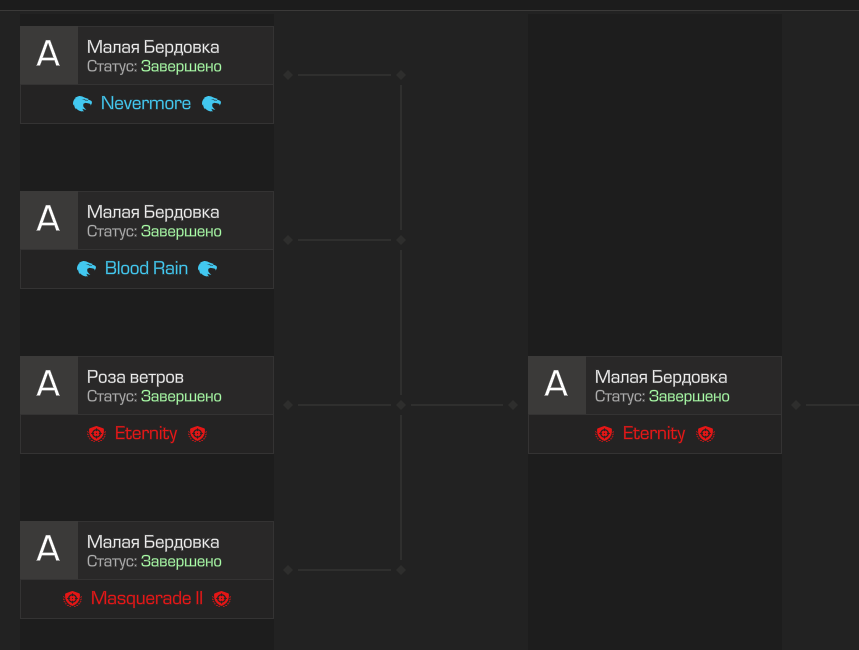Viewport: 859px width, 650px height.
Task: Click the right red emblem in the Роза ветров card
Action: point(197,433)
